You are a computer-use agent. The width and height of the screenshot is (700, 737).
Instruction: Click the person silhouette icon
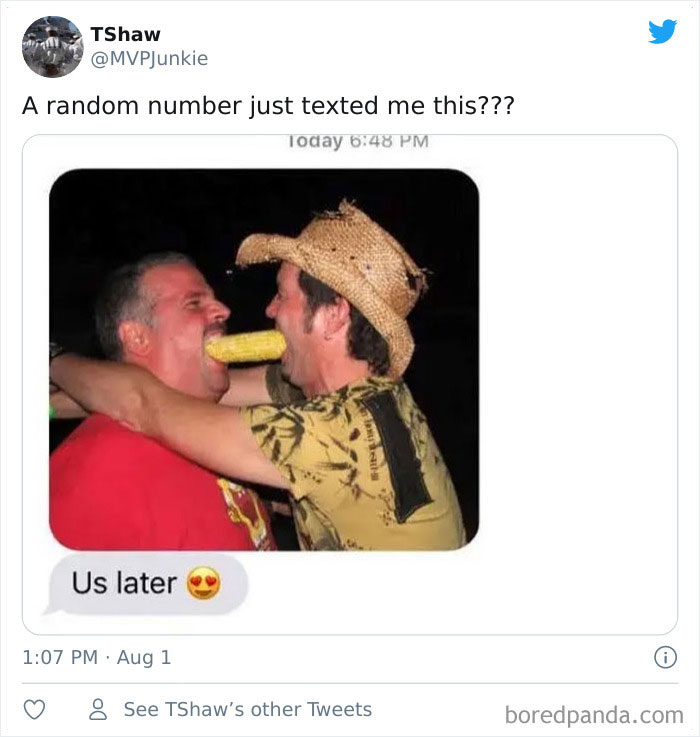point(98,709)
